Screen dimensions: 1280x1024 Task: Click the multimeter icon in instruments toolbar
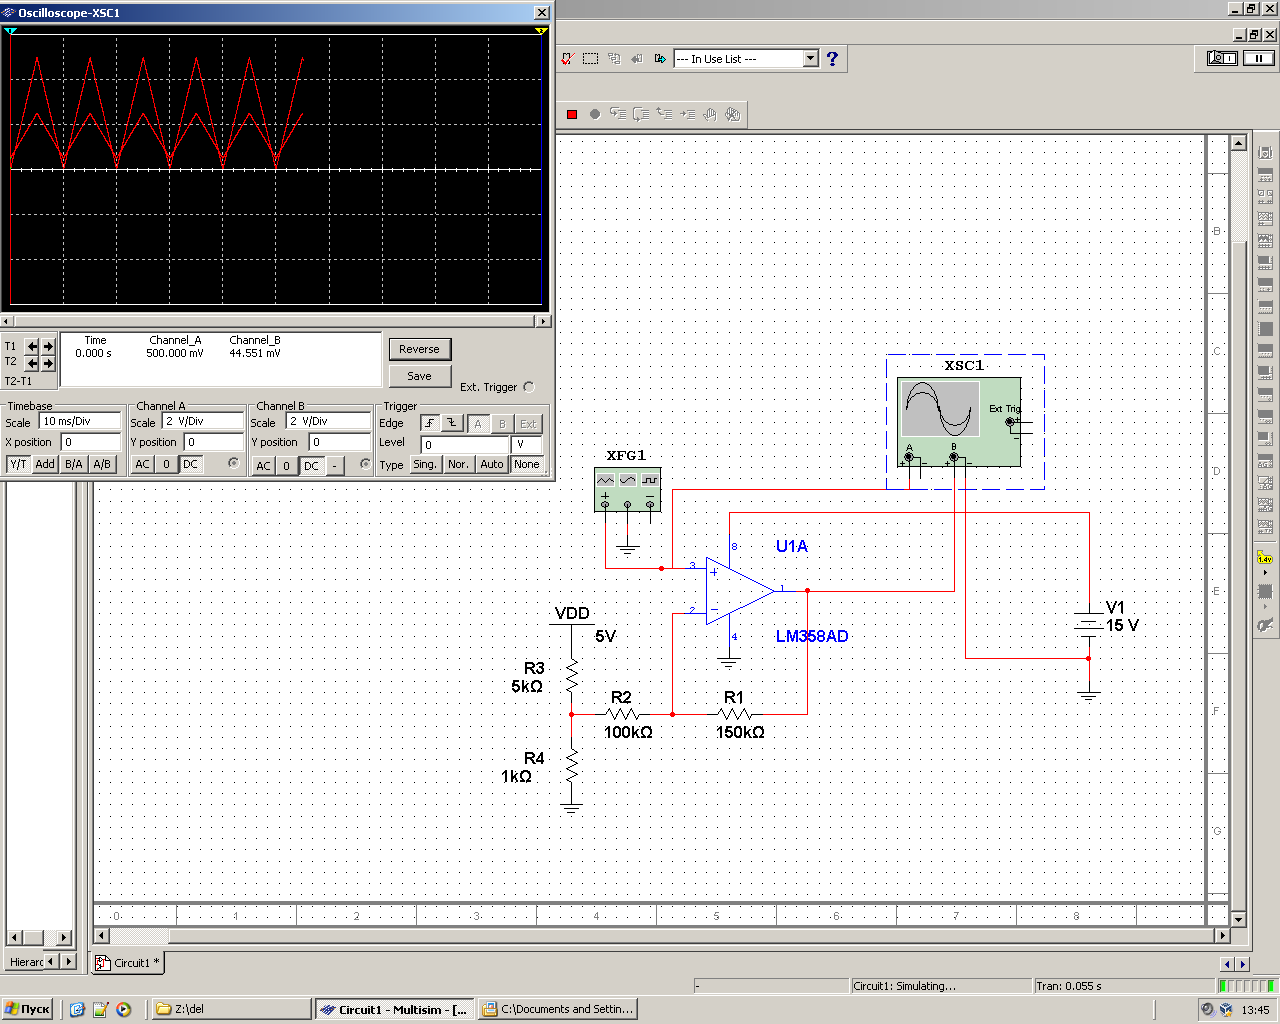1264,152
